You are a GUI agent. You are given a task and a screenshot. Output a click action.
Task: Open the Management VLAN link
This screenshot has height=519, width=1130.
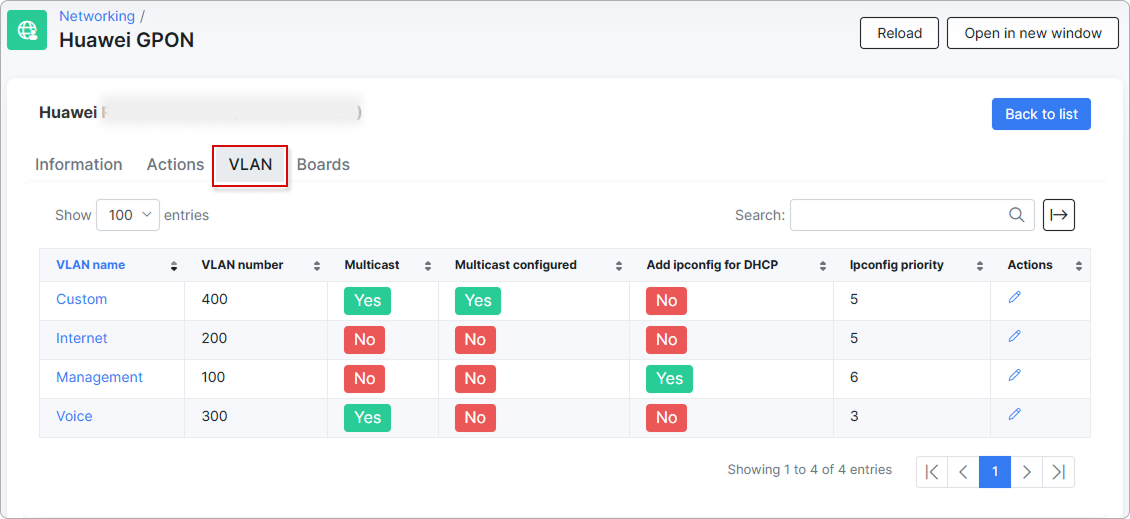click(x=99, y=377)
